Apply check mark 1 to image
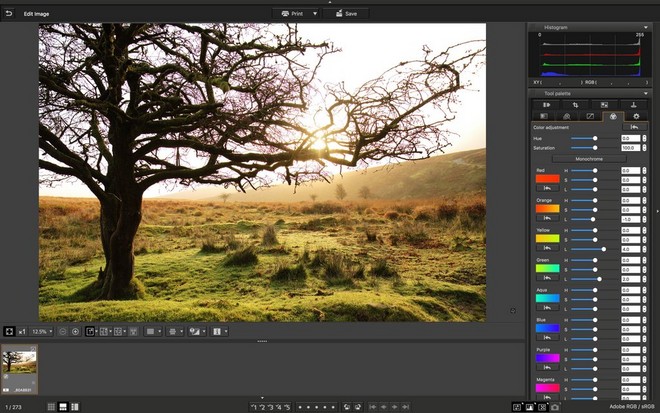This screenshot has height=413, width=660. click(x=254, y=407)
